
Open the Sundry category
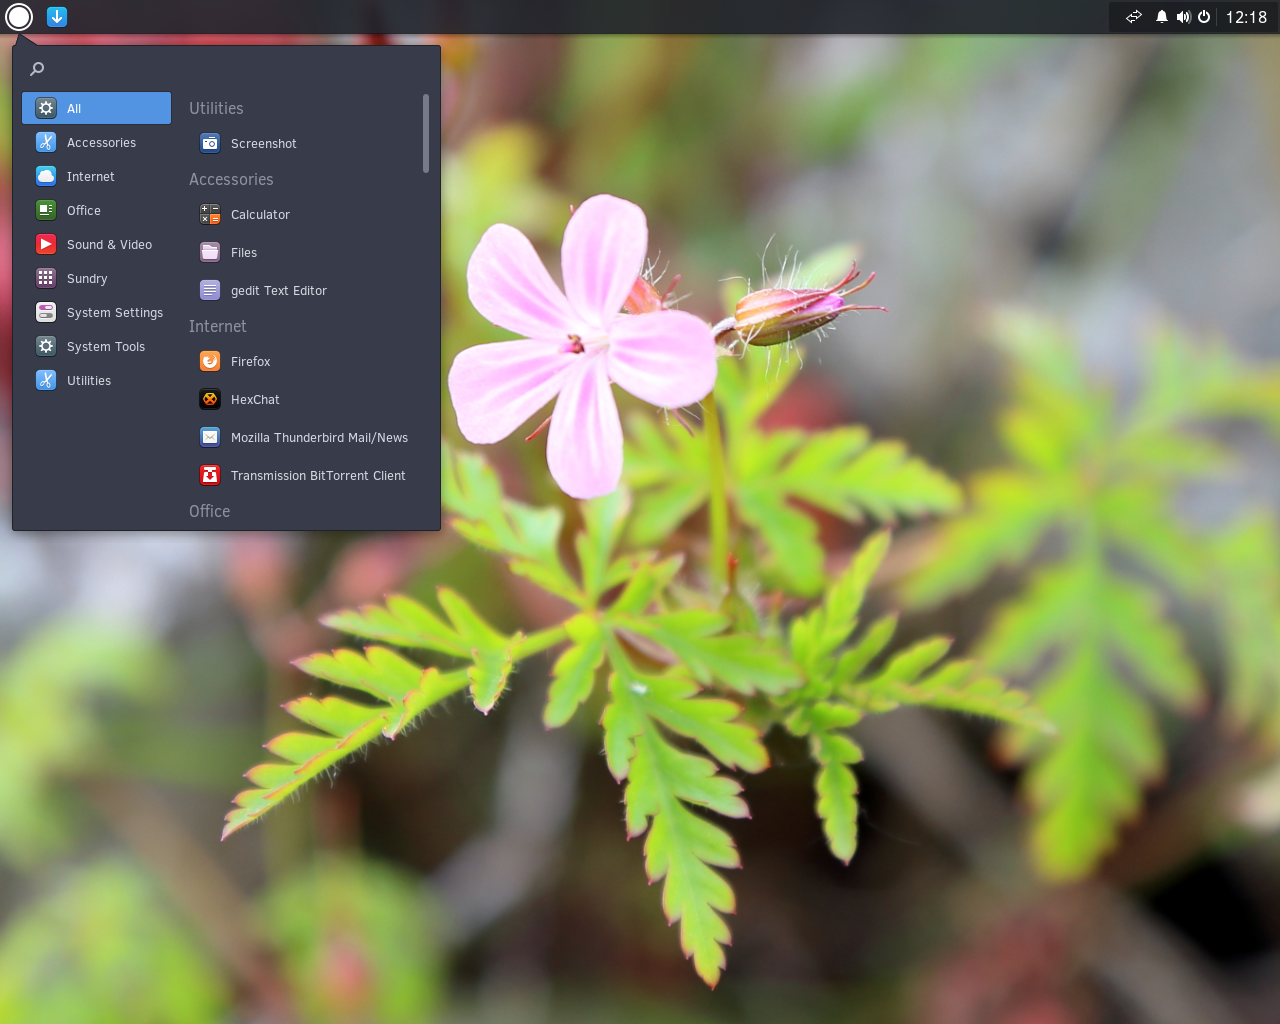pos(96,278)
